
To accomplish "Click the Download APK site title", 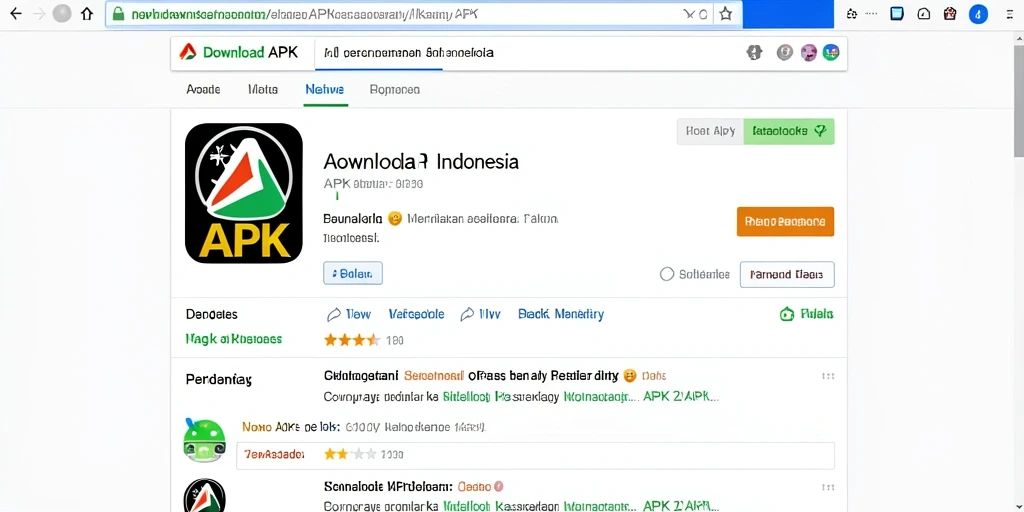I will (250, 52).
